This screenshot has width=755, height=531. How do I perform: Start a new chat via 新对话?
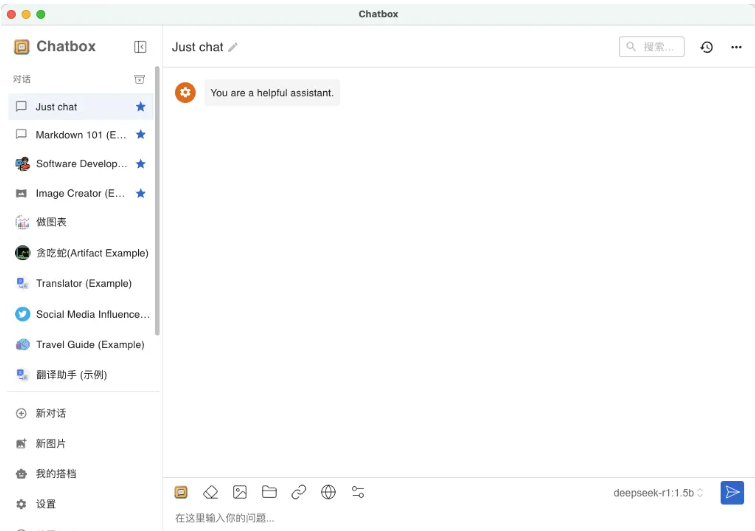[x=81, y=414]
